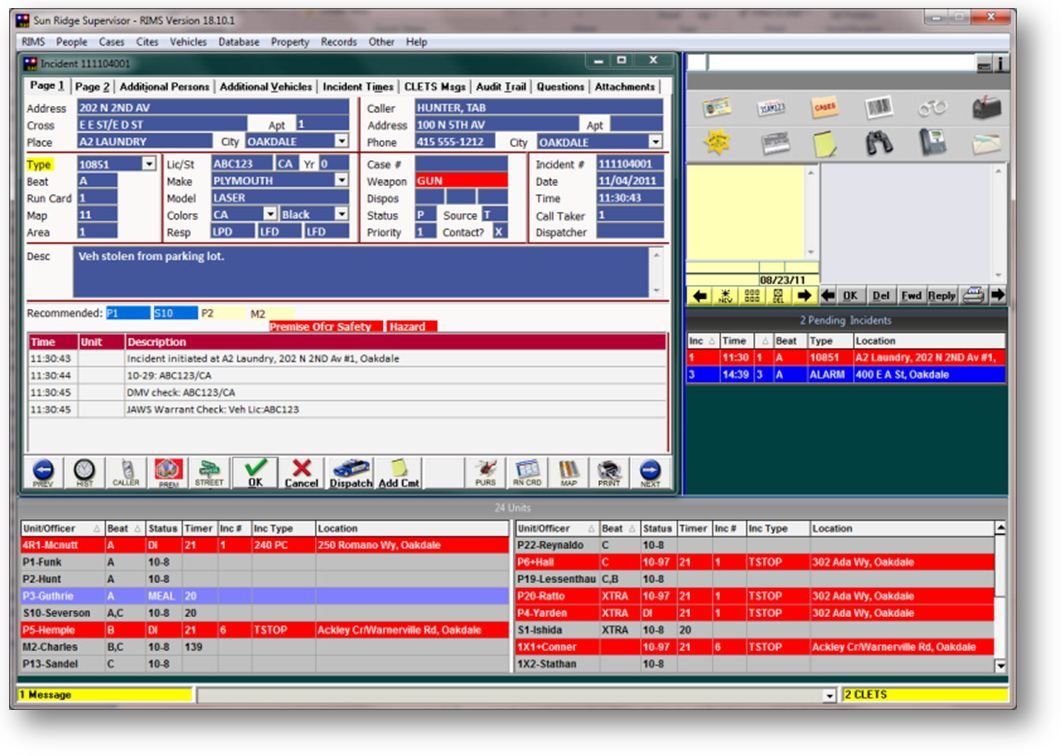Select recommended unit P1

pos(128,313)
